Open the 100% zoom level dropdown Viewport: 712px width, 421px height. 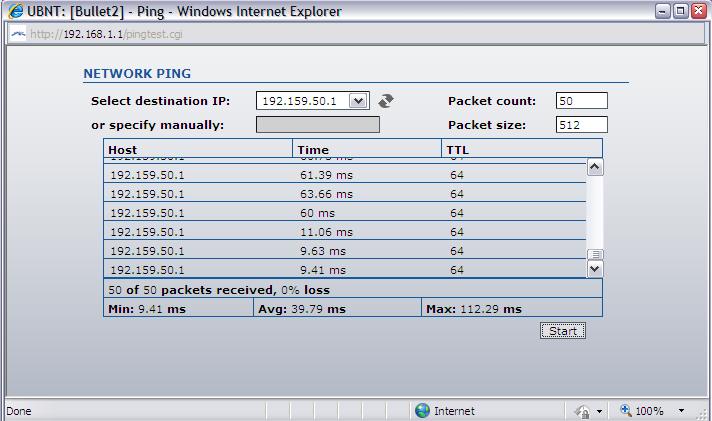pos(681,411)
